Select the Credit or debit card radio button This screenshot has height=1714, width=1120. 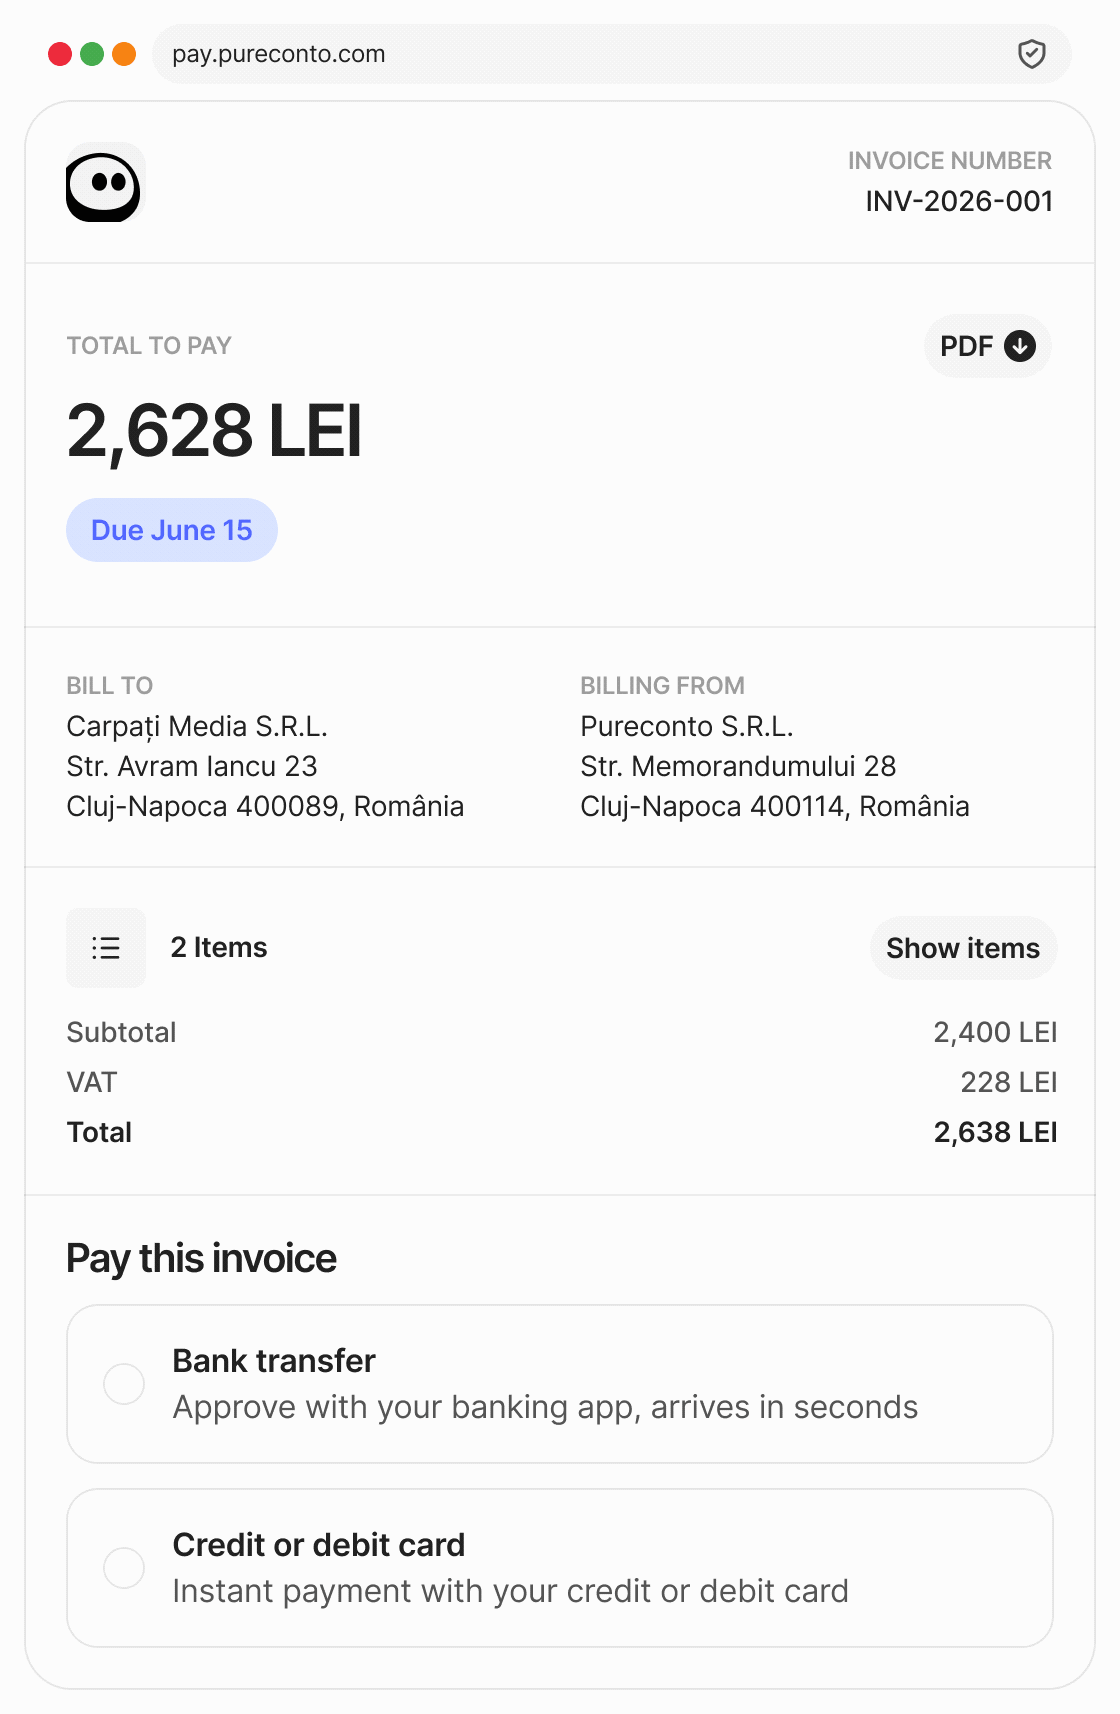(124, 1568)
